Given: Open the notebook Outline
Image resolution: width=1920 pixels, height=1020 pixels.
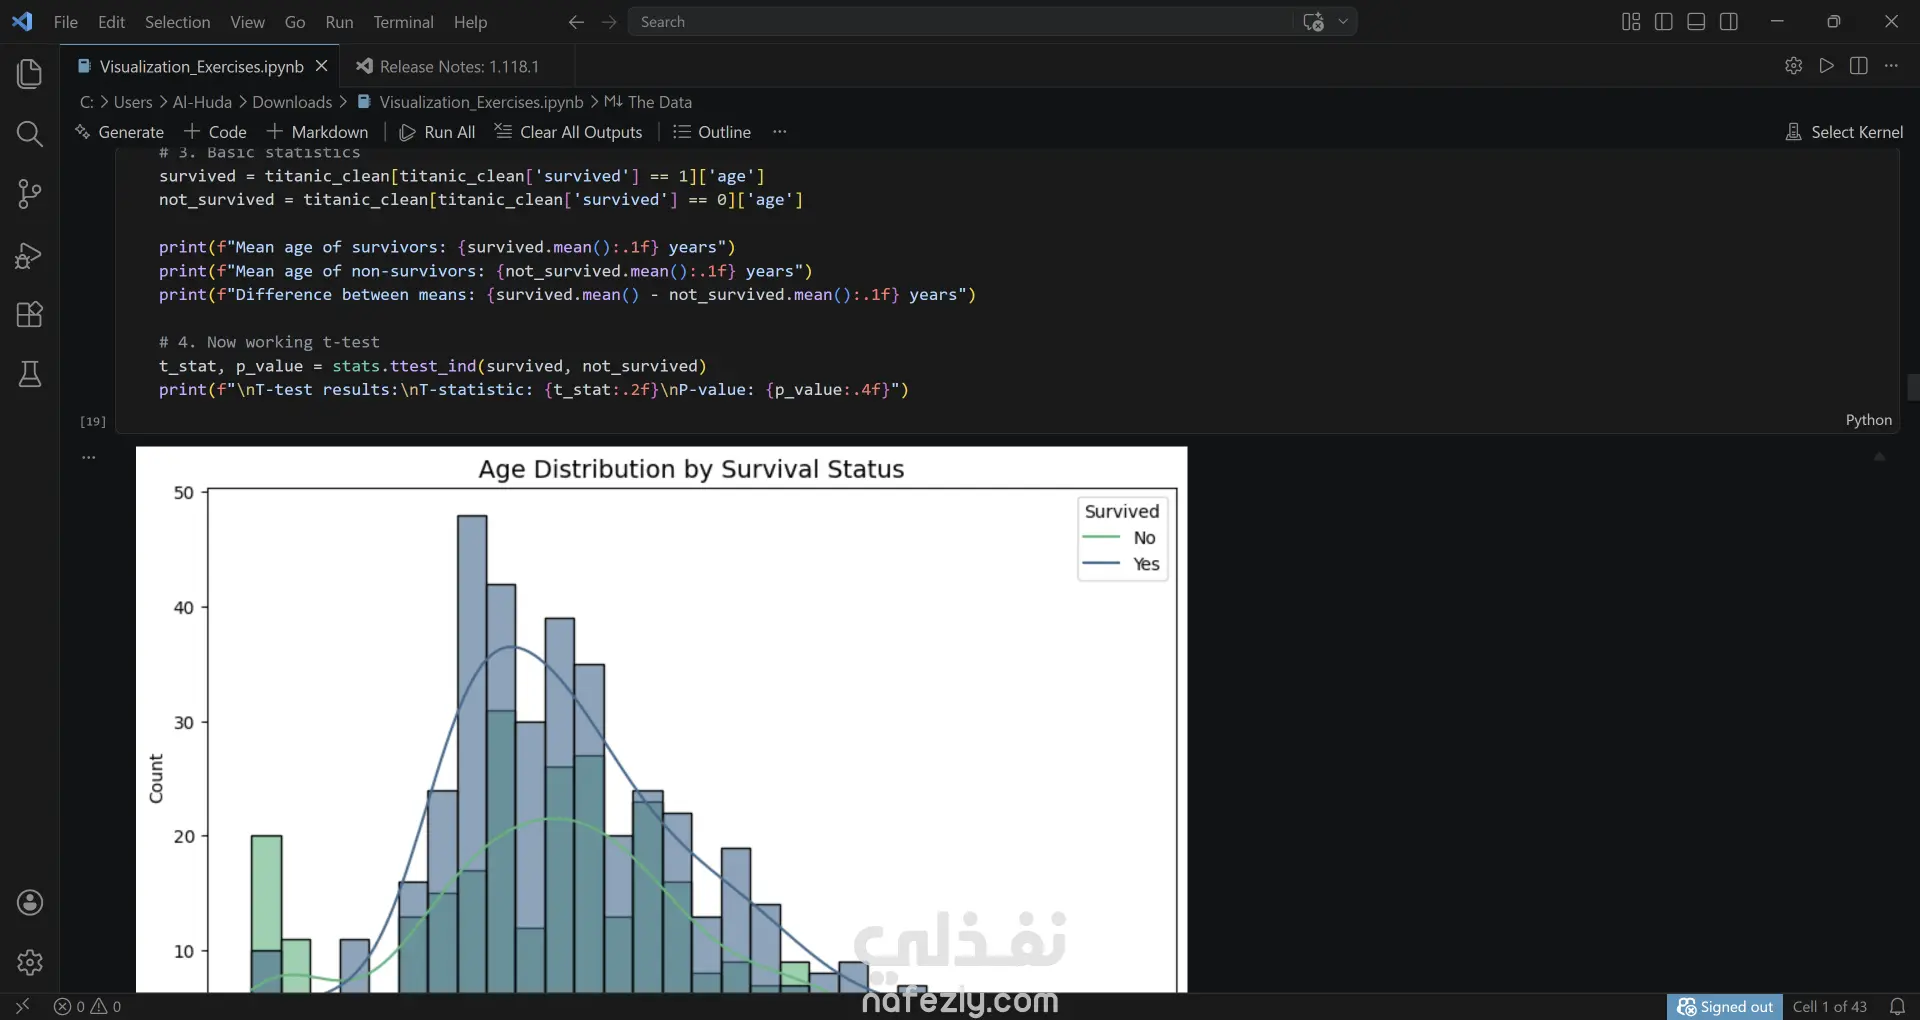Looking at the screenshot, I should [712, 132].
